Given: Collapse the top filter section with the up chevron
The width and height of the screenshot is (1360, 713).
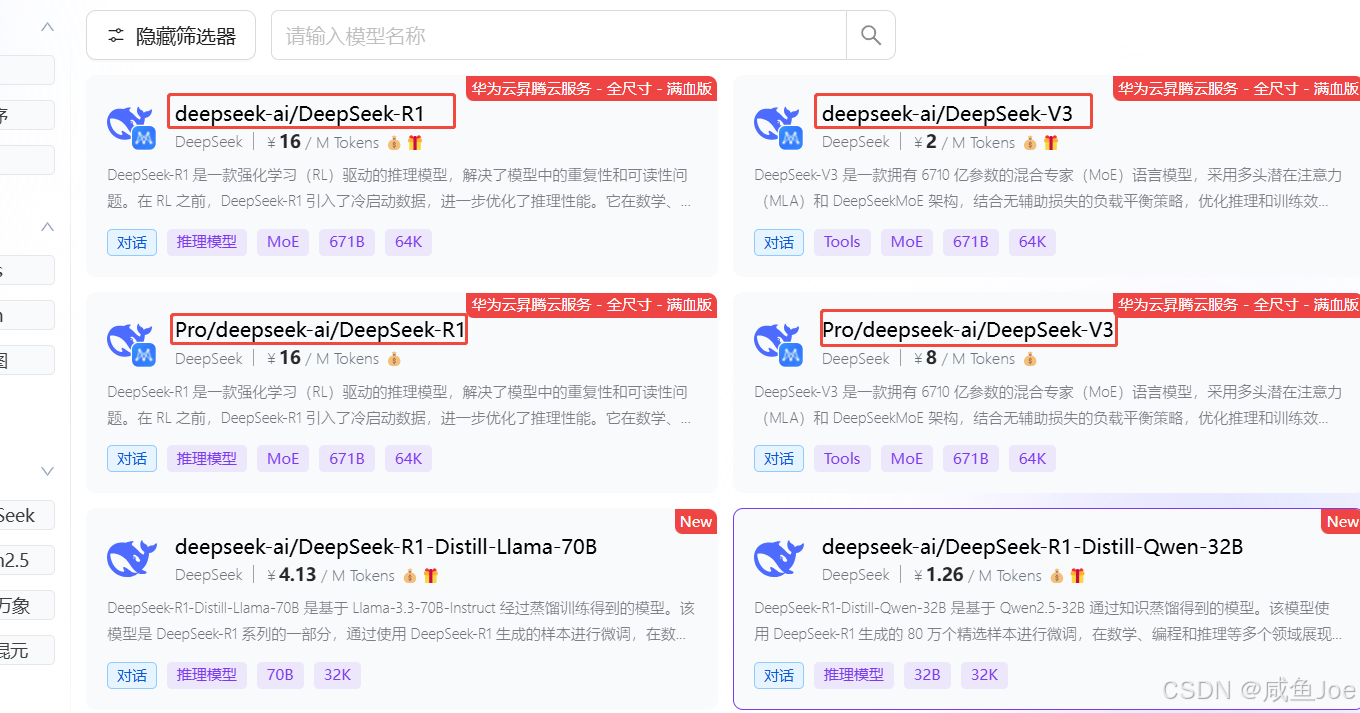Looking at the screenshot, I should click(47, 26).
